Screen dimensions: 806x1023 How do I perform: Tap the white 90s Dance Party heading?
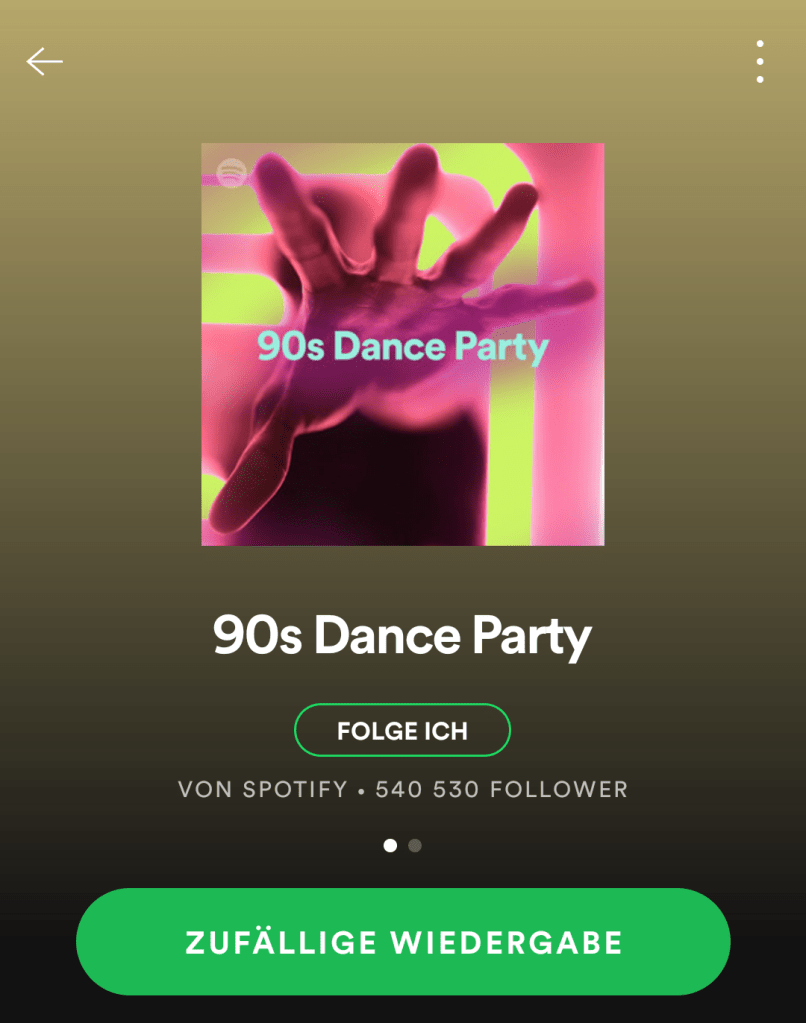coord(402,636)
